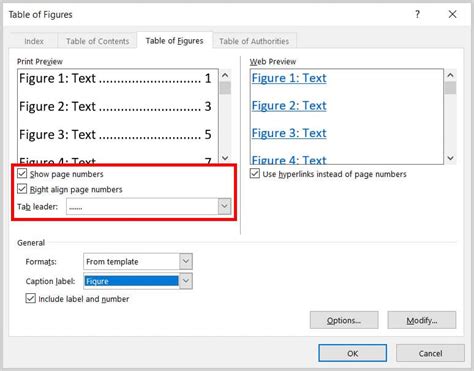Open the Modify dialog button

coord(422,320)
